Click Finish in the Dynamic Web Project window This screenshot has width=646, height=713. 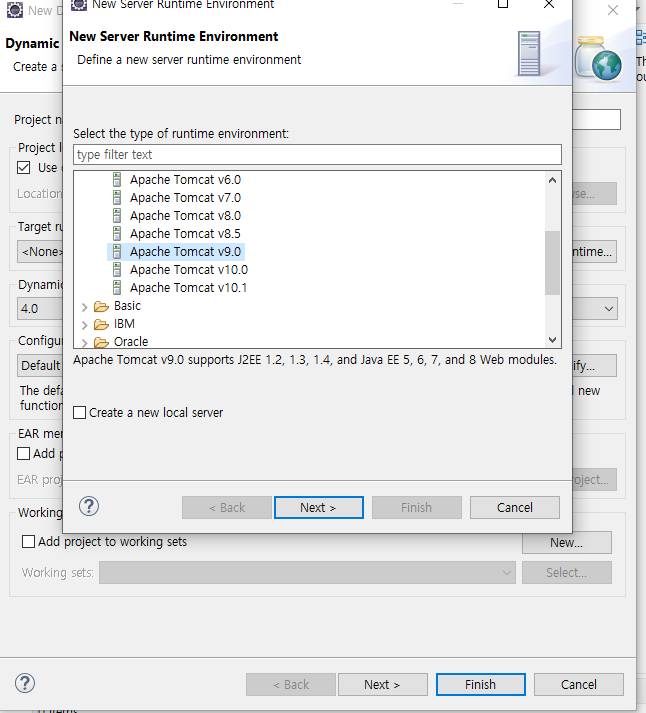[481, 684]
